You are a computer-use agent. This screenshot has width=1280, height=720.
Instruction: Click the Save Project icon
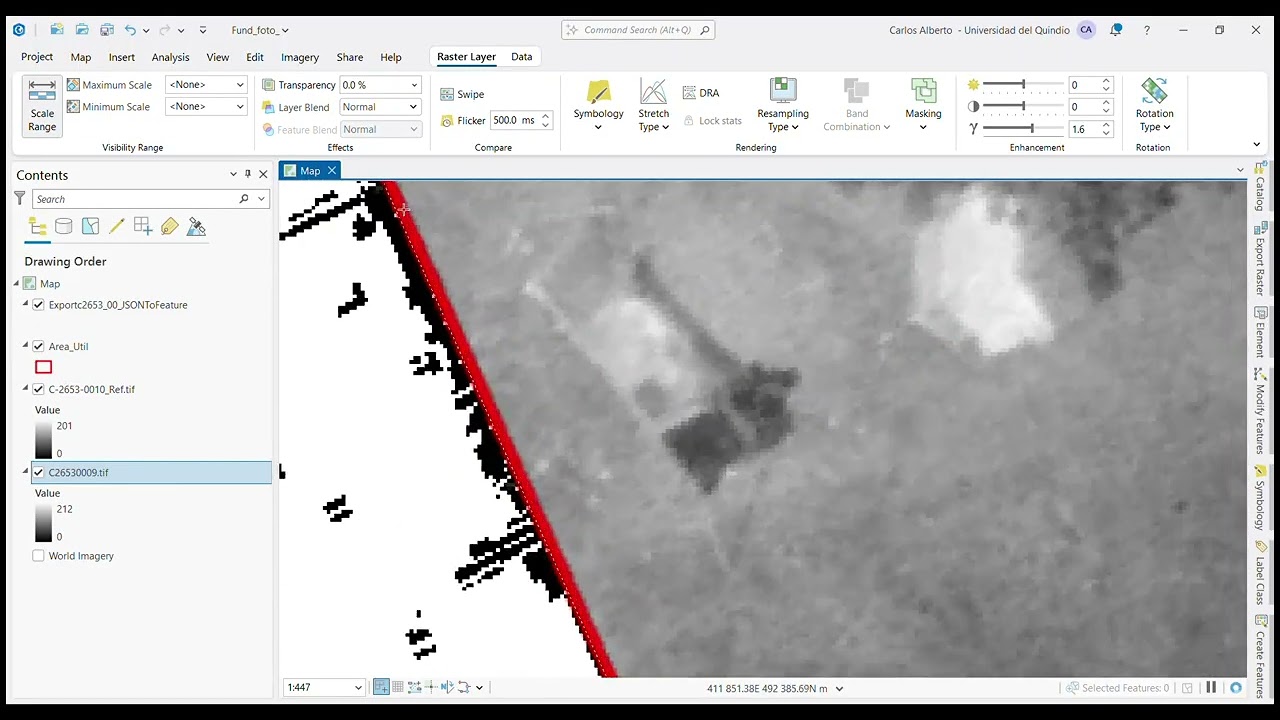pyautogui.click(x=106, y=30)
